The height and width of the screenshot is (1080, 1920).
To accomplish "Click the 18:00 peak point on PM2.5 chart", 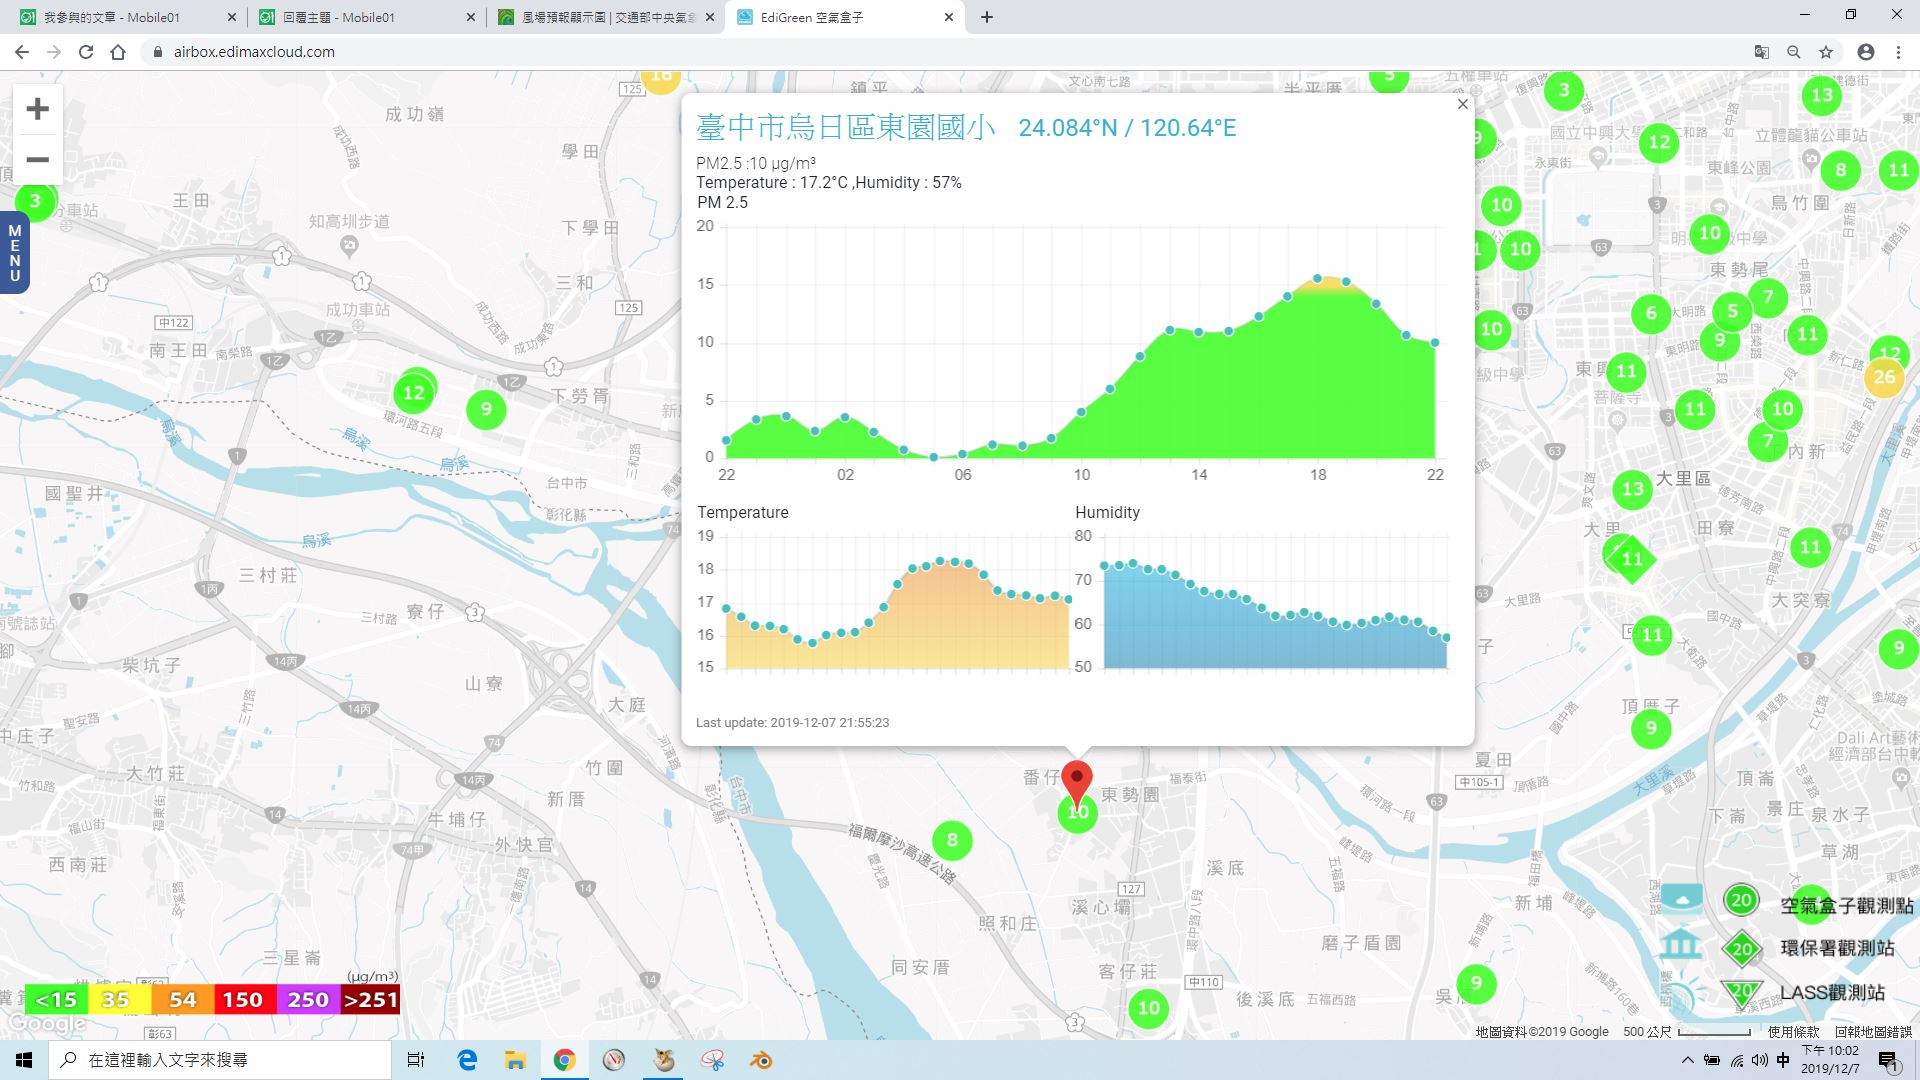I will (1317, 278).
